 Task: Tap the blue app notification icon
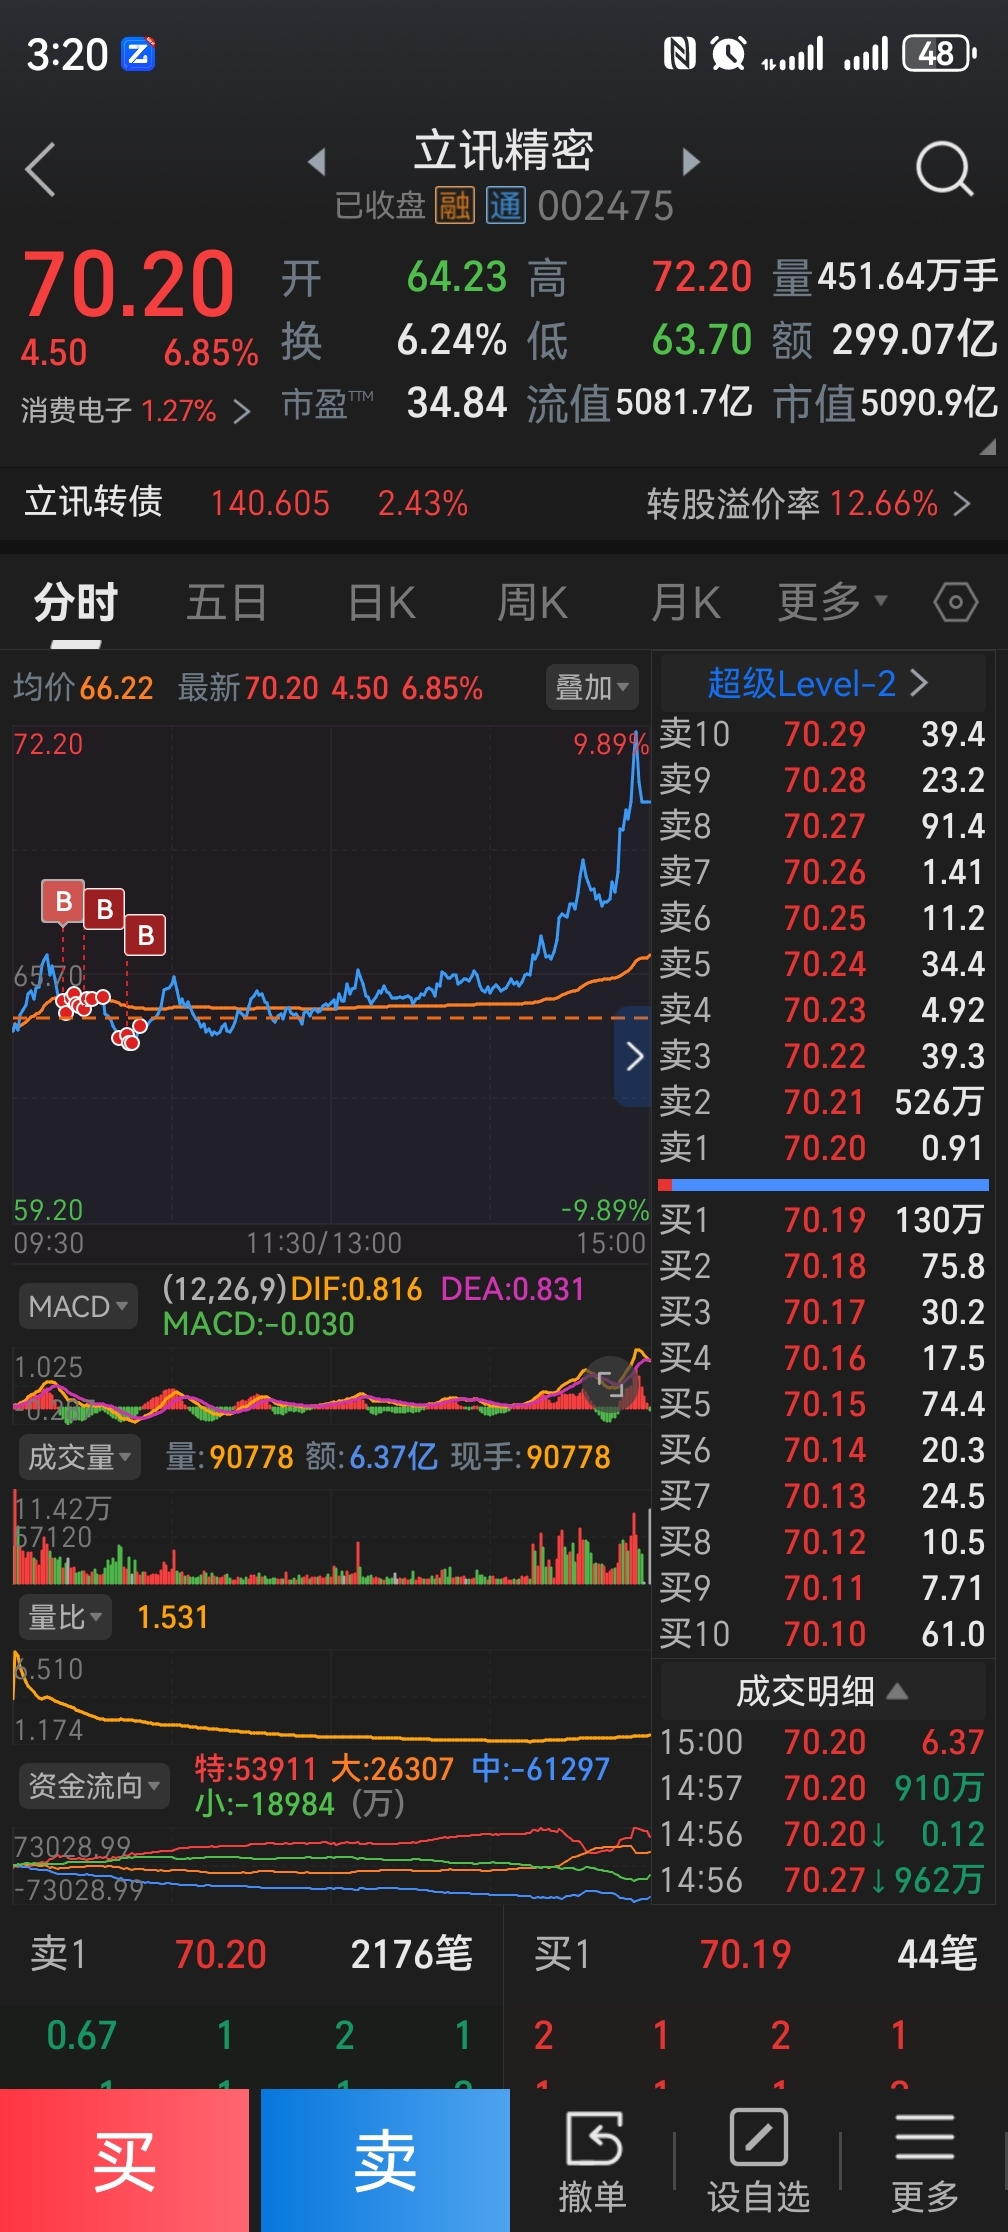(138, 54)
